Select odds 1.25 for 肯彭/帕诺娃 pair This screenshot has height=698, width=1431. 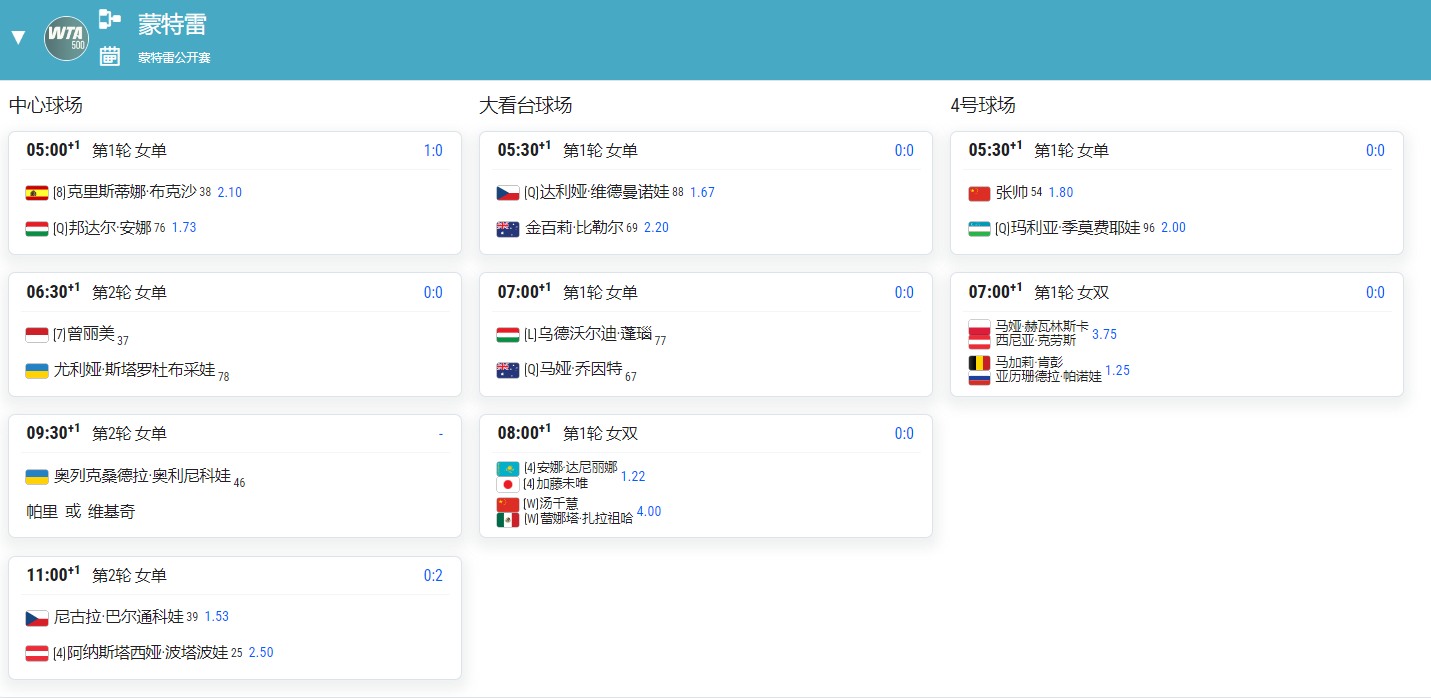coord(1118,370)
